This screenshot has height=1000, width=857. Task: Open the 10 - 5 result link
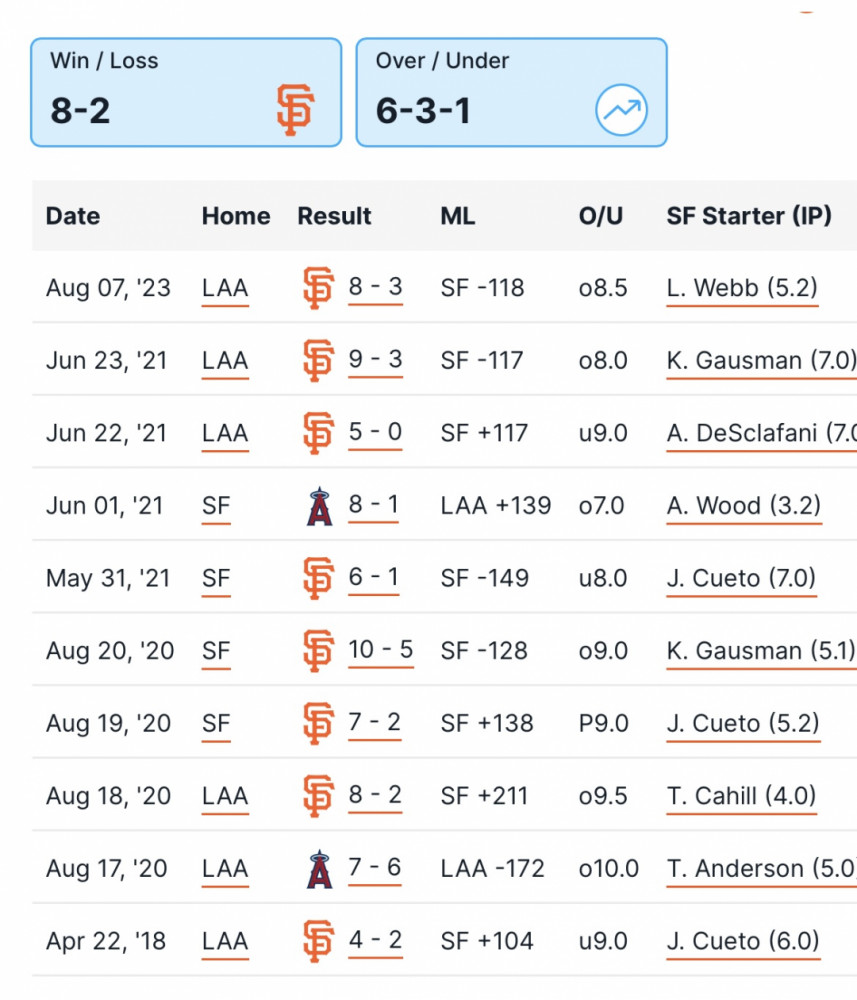click(381, 651)
